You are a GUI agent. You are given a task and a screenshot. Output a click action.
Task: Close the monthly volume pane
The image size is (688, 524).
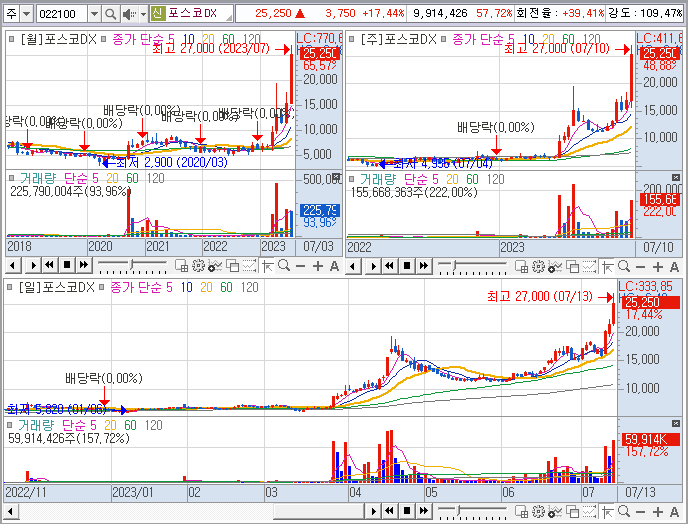[x=337, y=177]
